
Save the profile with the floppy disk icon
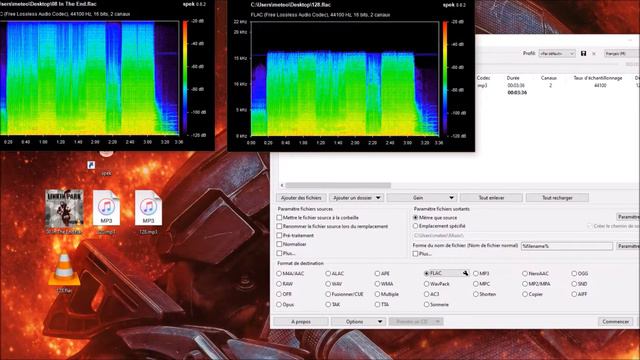[x=583, y=53]
